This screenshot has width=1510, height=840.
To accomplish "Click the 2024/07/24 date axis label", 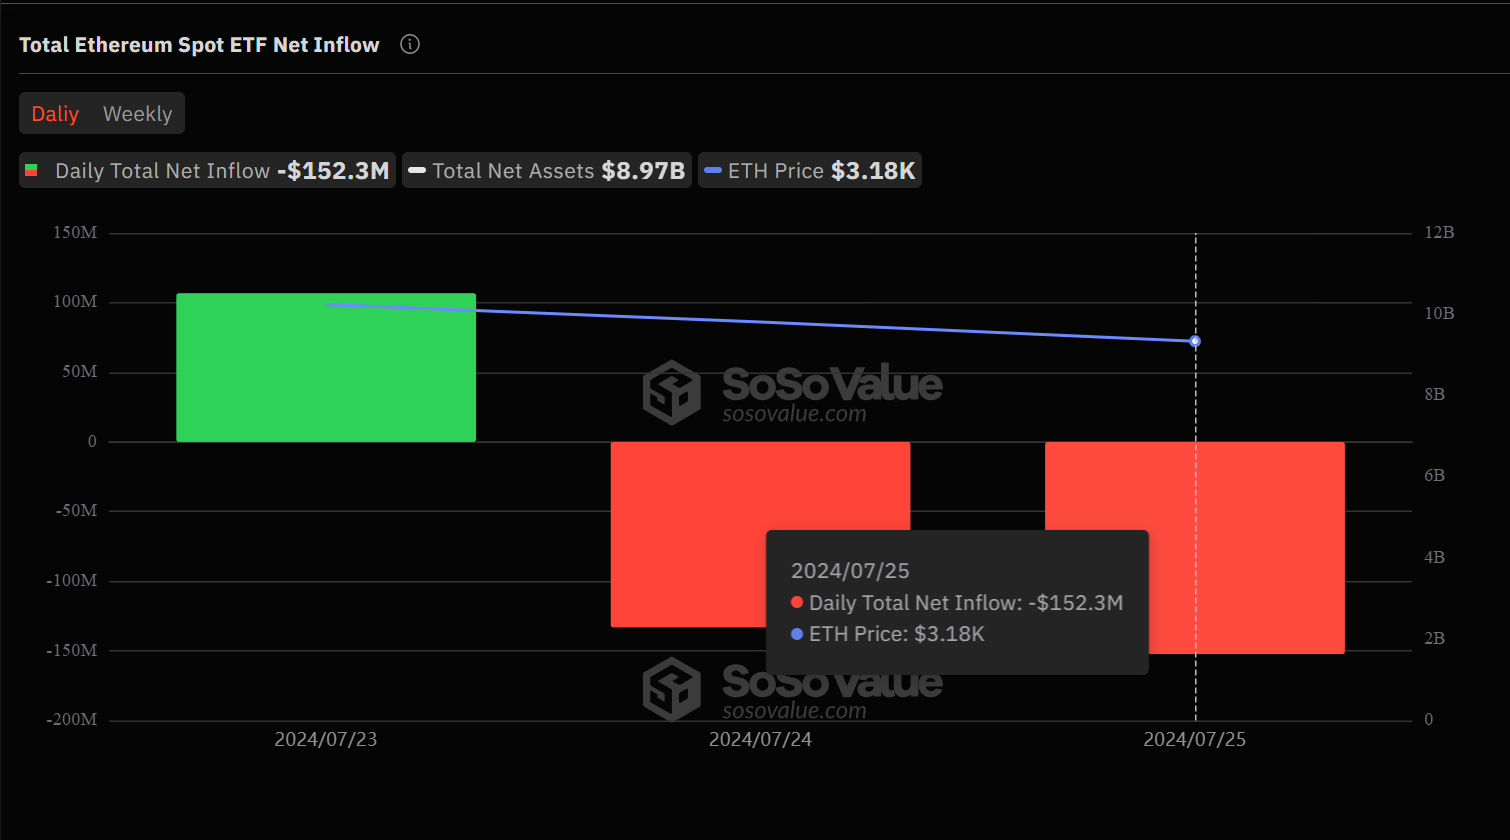I will coord(760,740).
